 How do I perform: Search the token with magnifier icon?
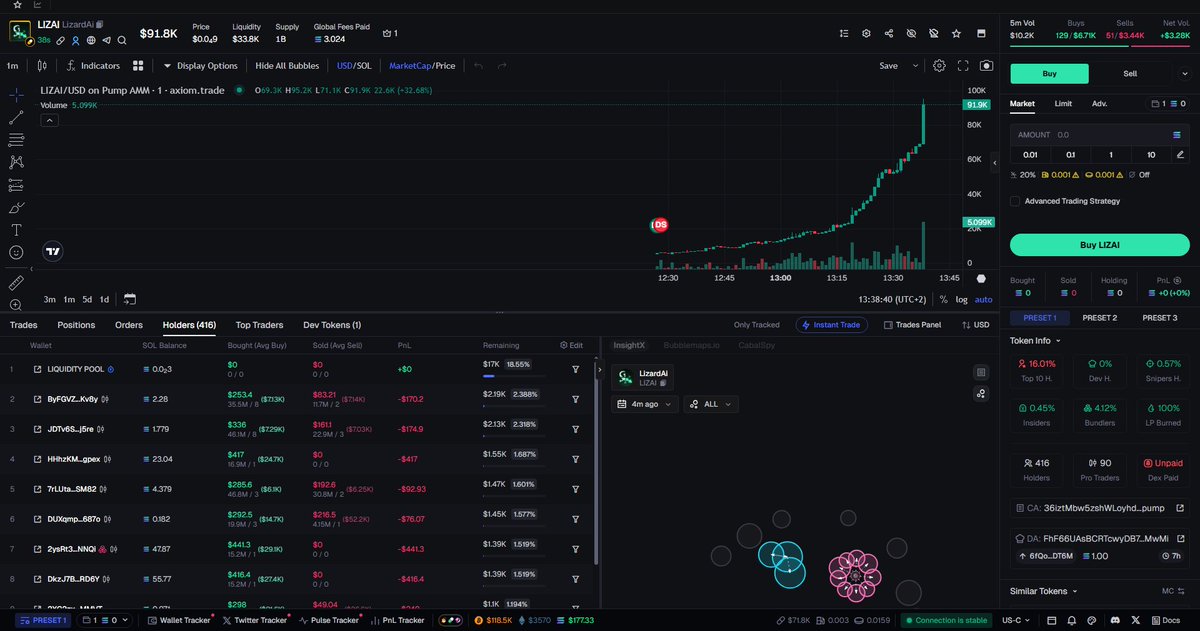121,40
